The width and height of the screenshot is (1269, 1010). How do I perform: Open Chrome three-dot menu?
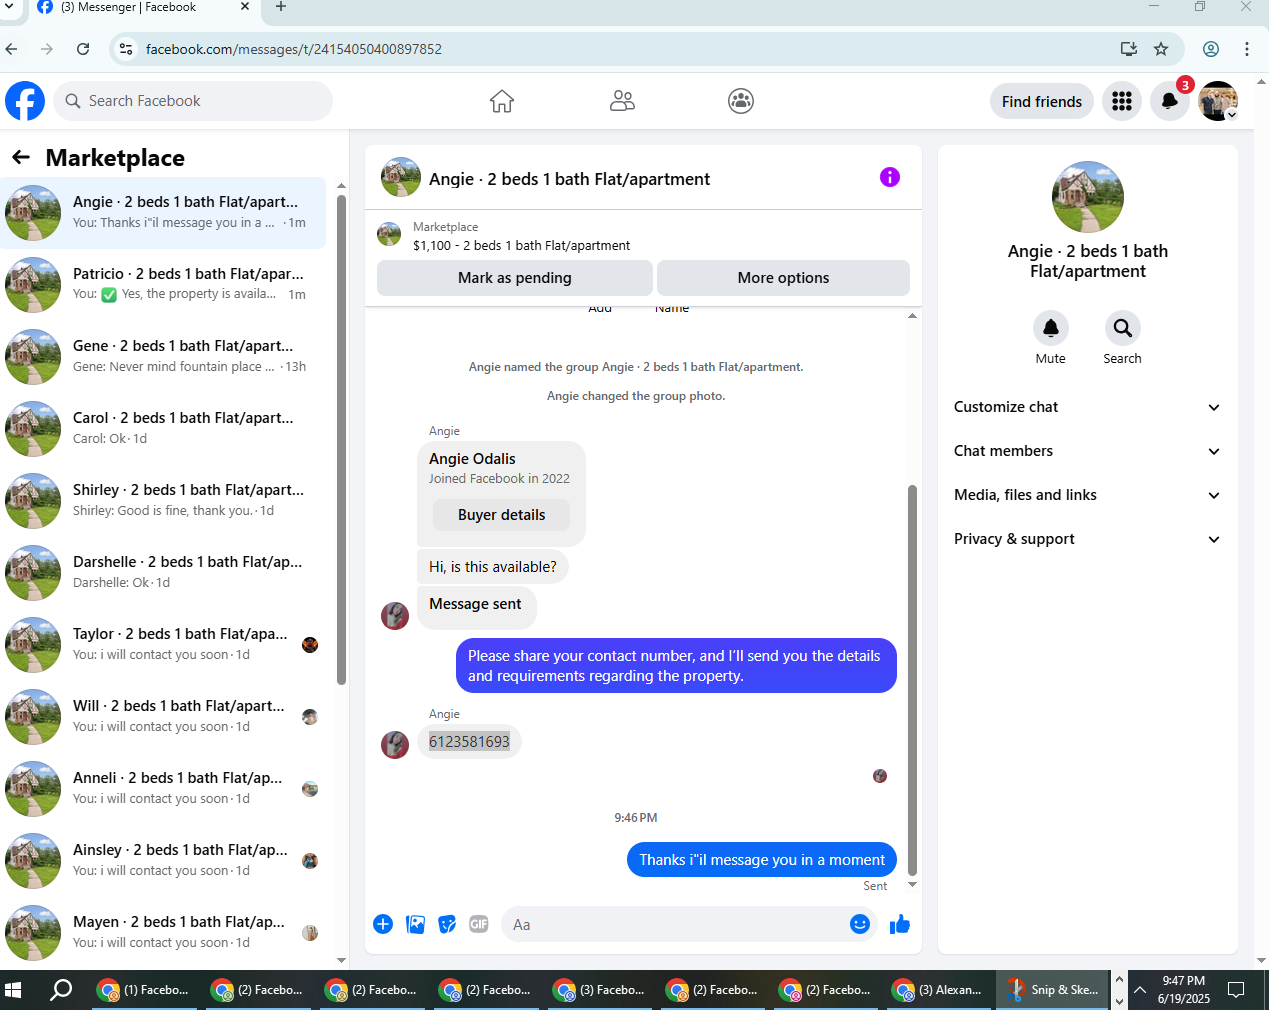[x=1247, y=49]
